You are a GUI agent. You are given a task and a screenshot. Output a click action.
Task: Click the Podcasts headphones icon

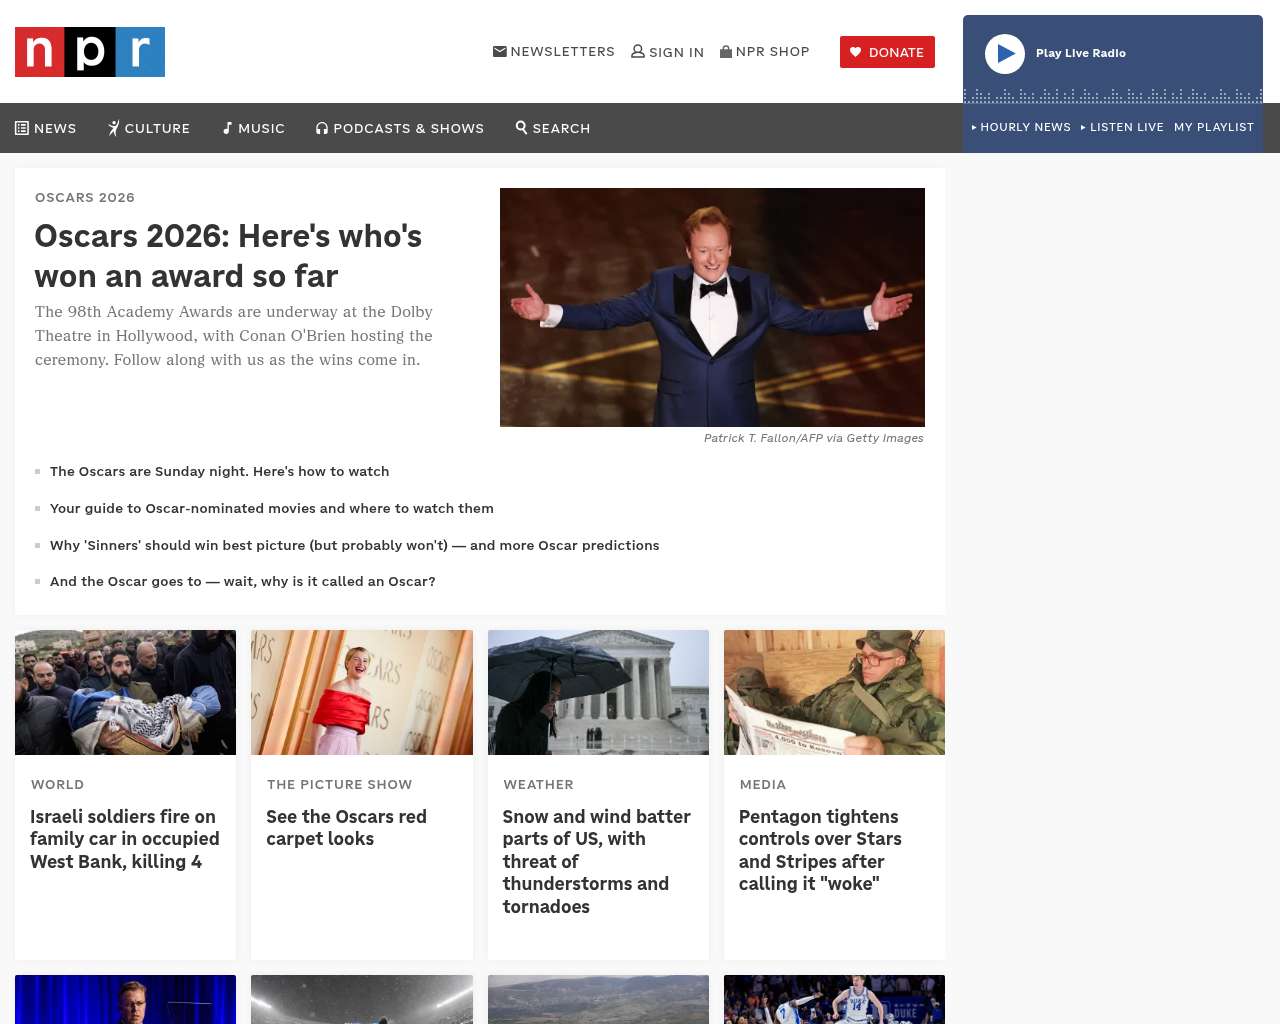tap(322, 128)
